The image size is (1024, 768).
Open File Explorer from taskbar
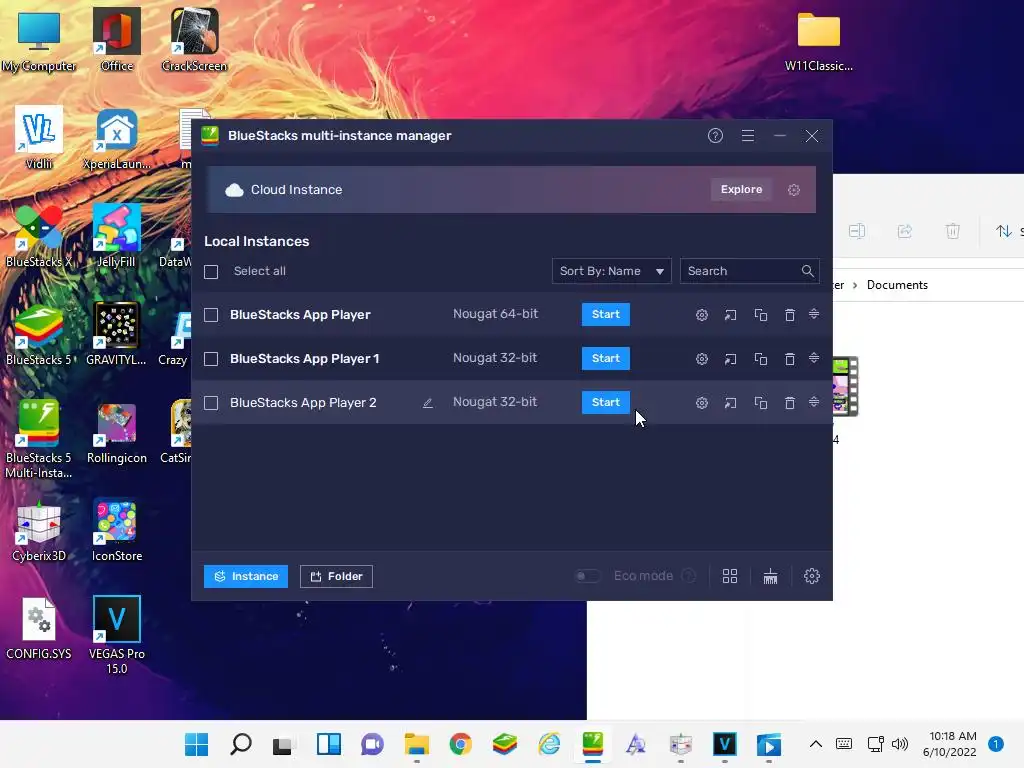point(416,744)
